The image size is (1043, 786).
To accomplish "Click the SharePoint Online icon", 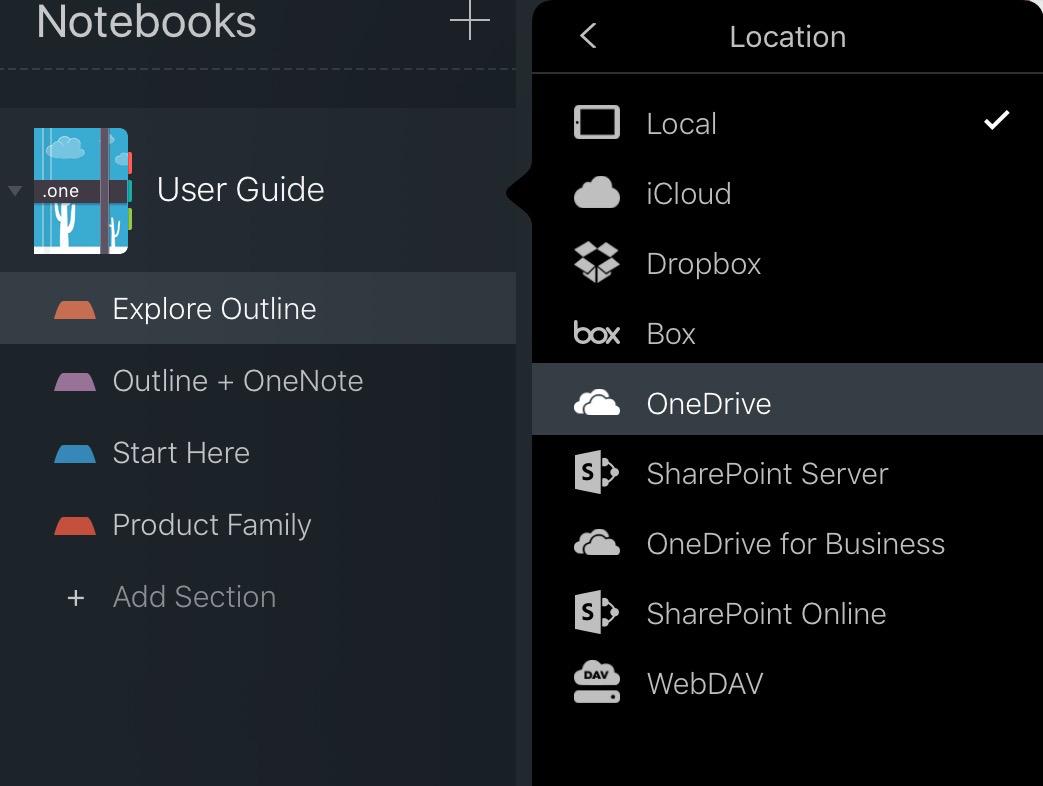I will point(597,612).
